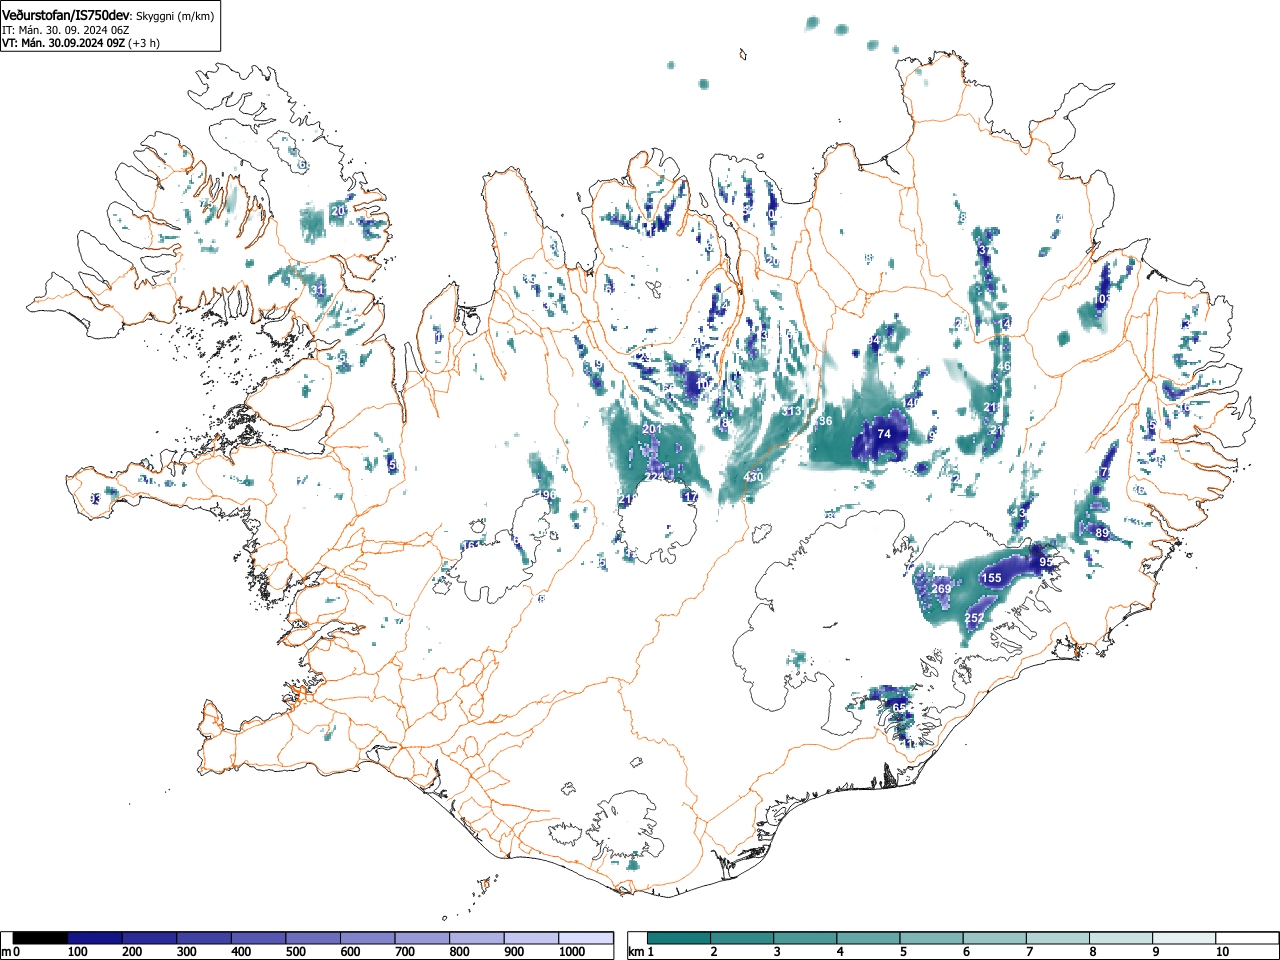Click the (+3 h) forecast offset text
This screenshot has height=960, width=1280.
[144, 43]
